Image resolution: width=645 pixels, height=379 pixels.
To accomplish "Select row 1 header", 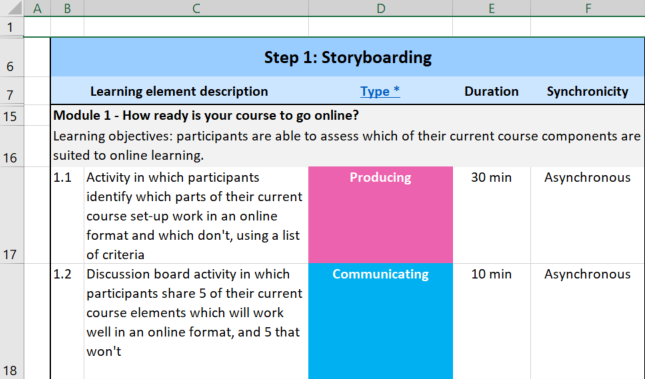I will point(12,27).
